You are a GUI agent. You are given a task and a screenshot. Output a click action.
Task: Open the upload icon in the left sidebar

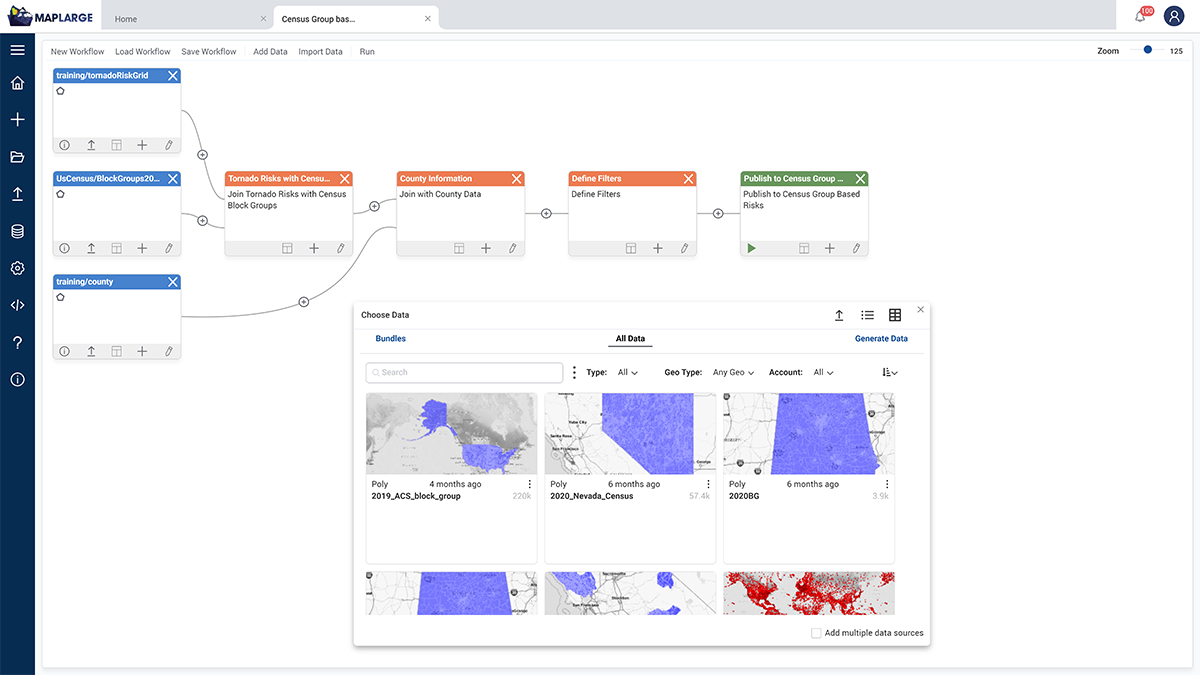pyautogui.click(x=16, y=195)
